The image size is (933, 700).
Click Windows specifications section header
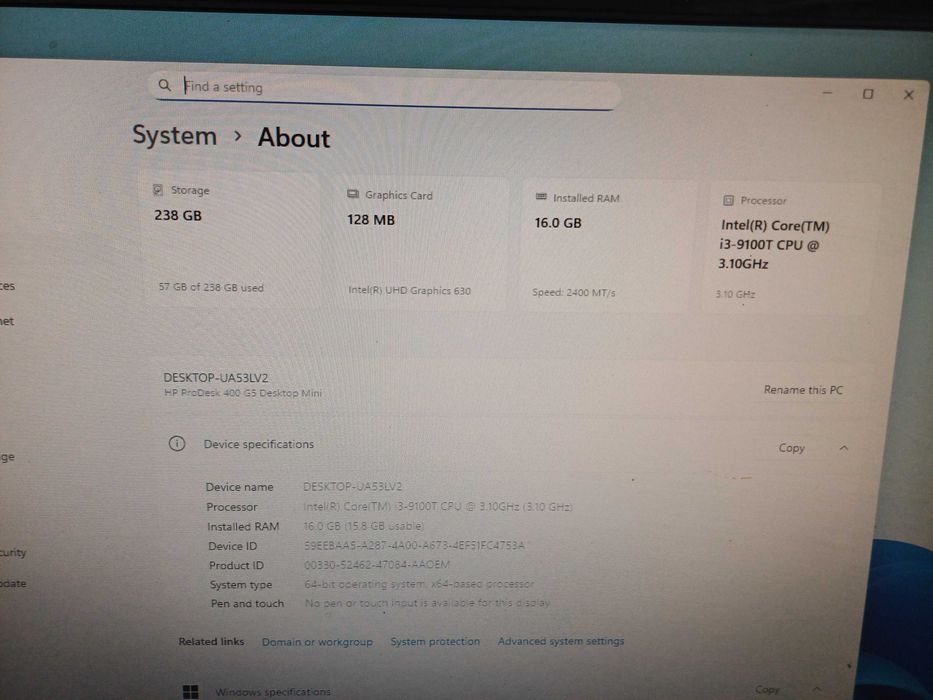(x=273, y=692)
